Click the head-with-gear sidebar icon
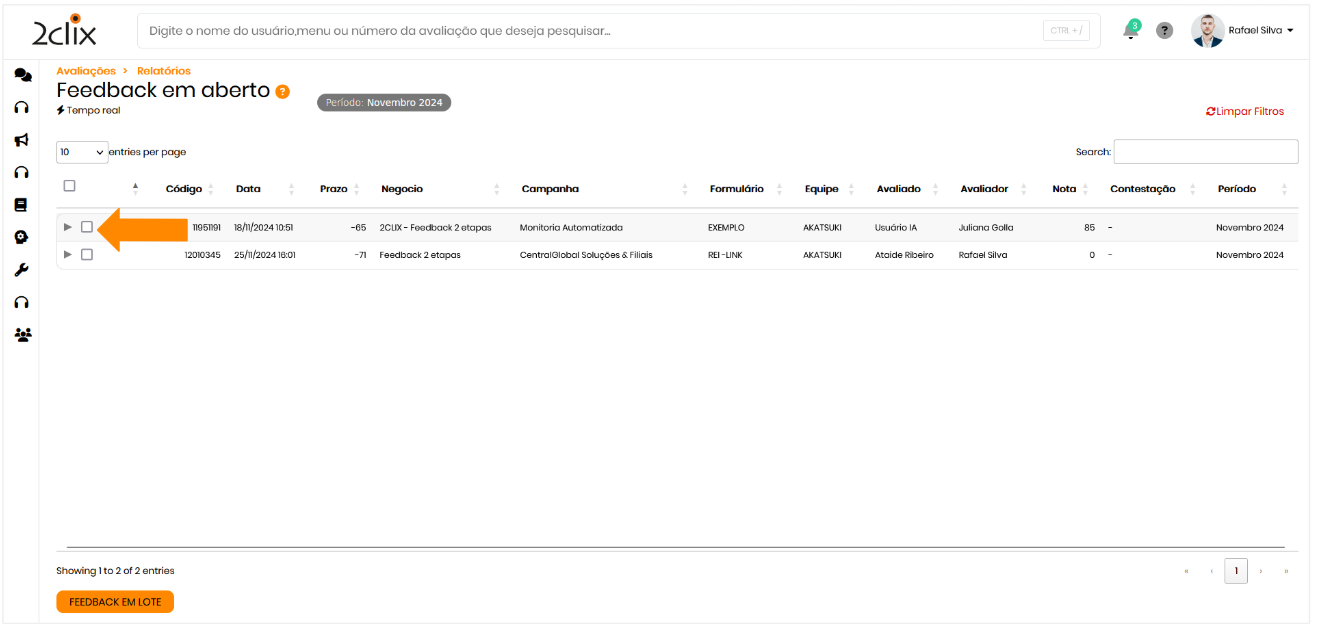 (x=22, y=237)
